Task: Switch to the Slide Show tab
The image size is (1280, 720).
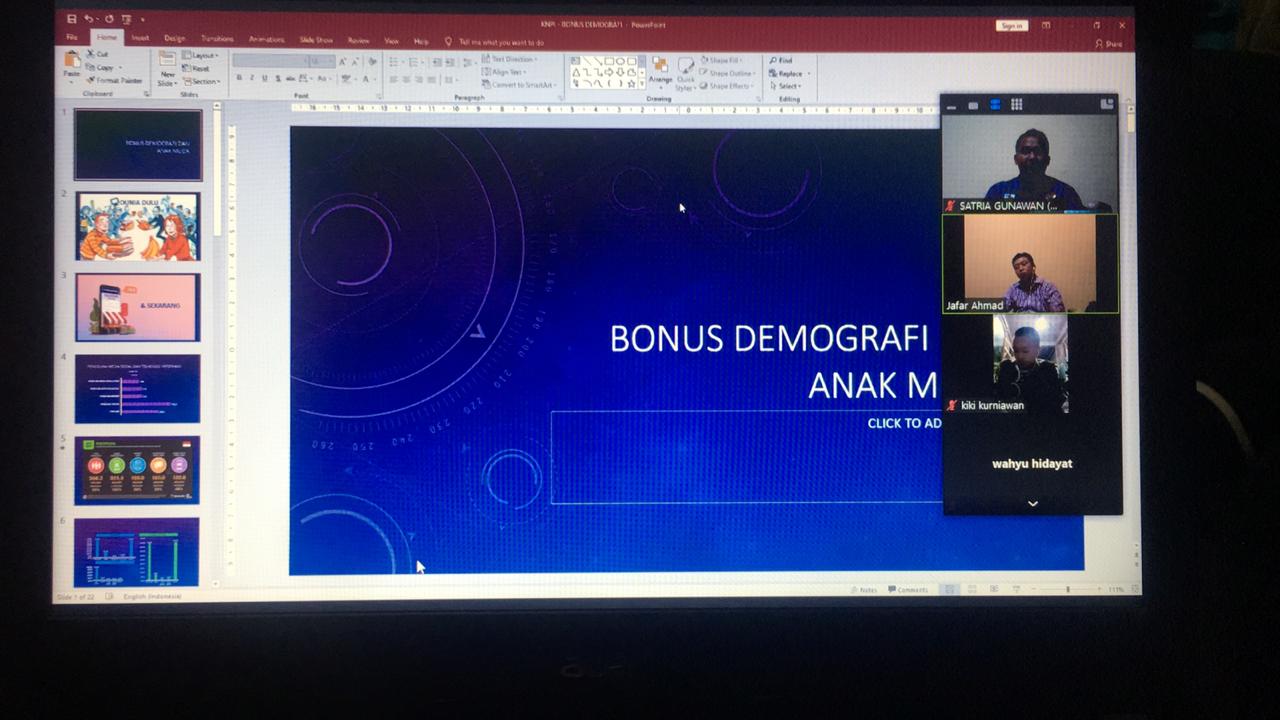Action: 316,40
